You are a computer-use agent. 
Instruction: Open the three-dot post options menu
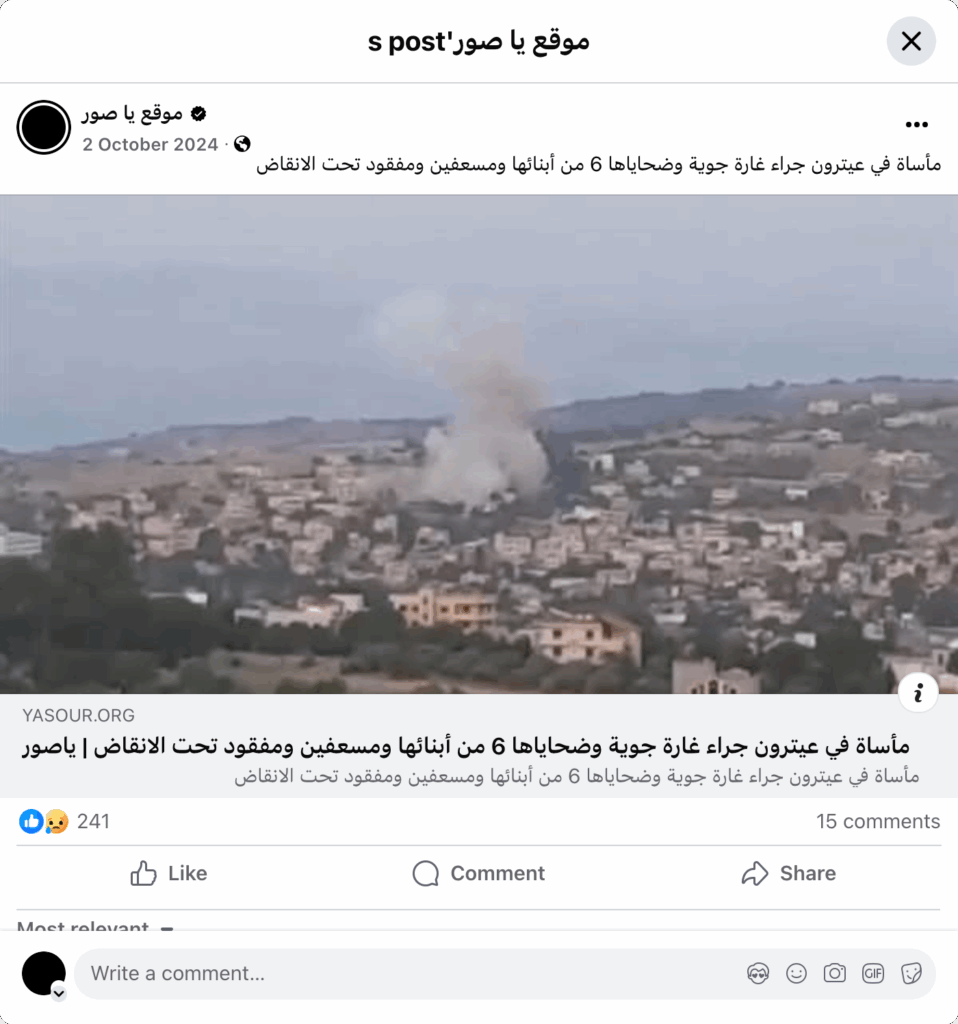tap(916, 125)
